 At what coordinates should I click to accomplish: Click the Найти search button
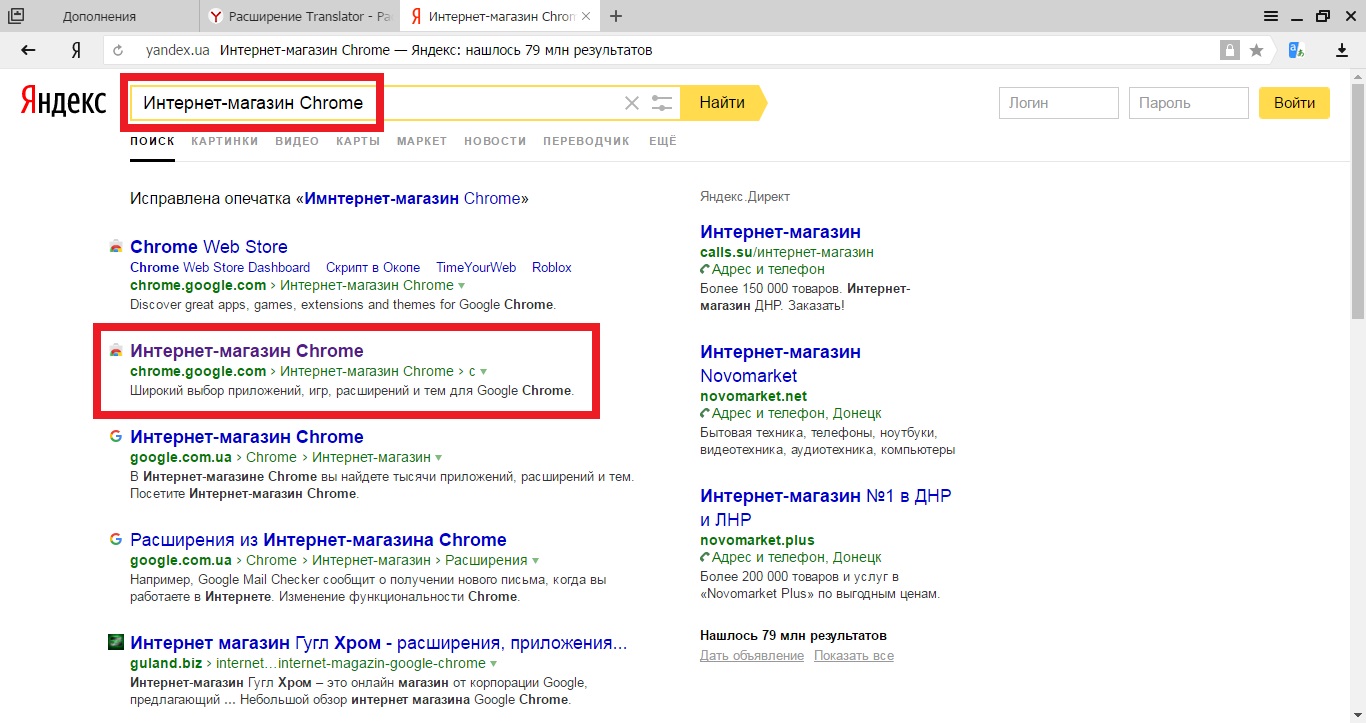722,103
